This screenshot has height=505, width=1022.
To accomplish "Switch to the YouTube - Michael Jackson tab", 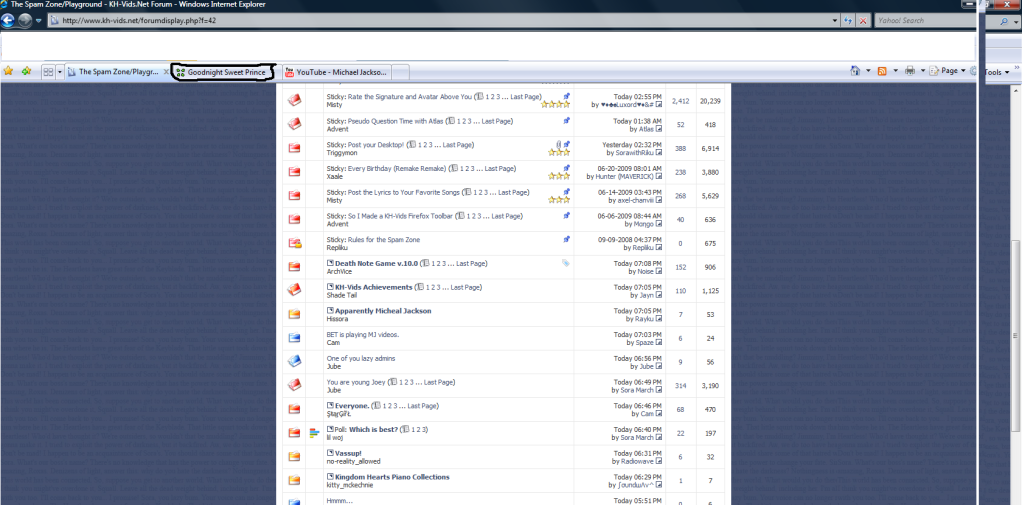I will (337, 72).
